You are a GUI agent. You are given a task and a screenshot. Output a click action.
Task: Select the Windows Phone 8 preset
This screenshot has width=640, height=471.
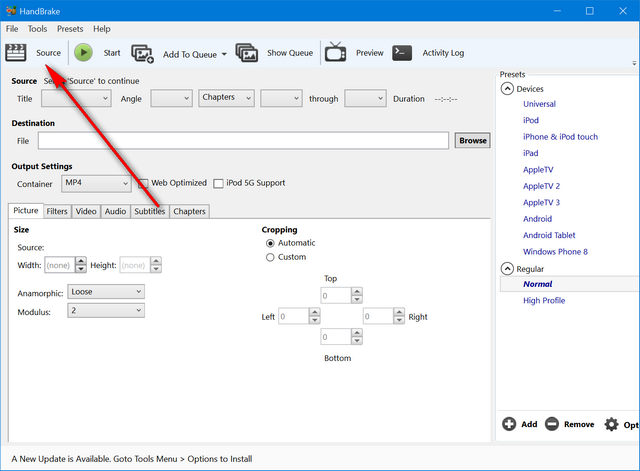pyautogui.click(x=555, y=251)
